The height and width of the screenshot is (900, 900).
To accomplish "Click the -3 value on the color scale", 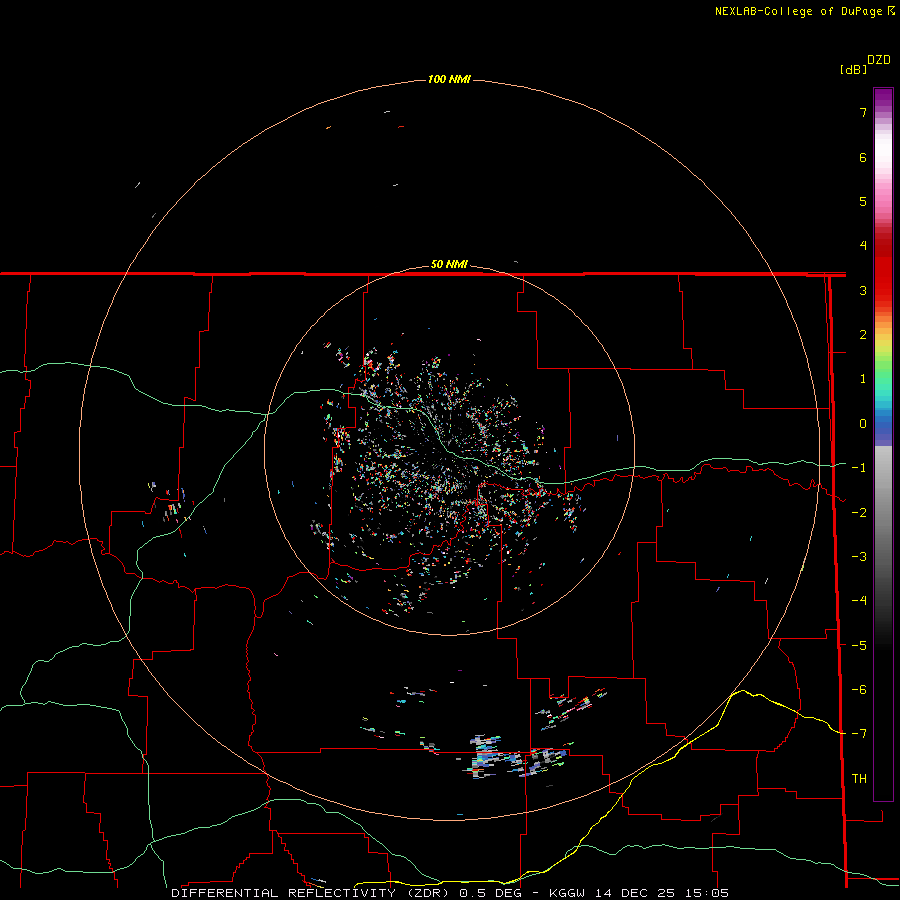I will pyautogui.click(x=859, y=557).
